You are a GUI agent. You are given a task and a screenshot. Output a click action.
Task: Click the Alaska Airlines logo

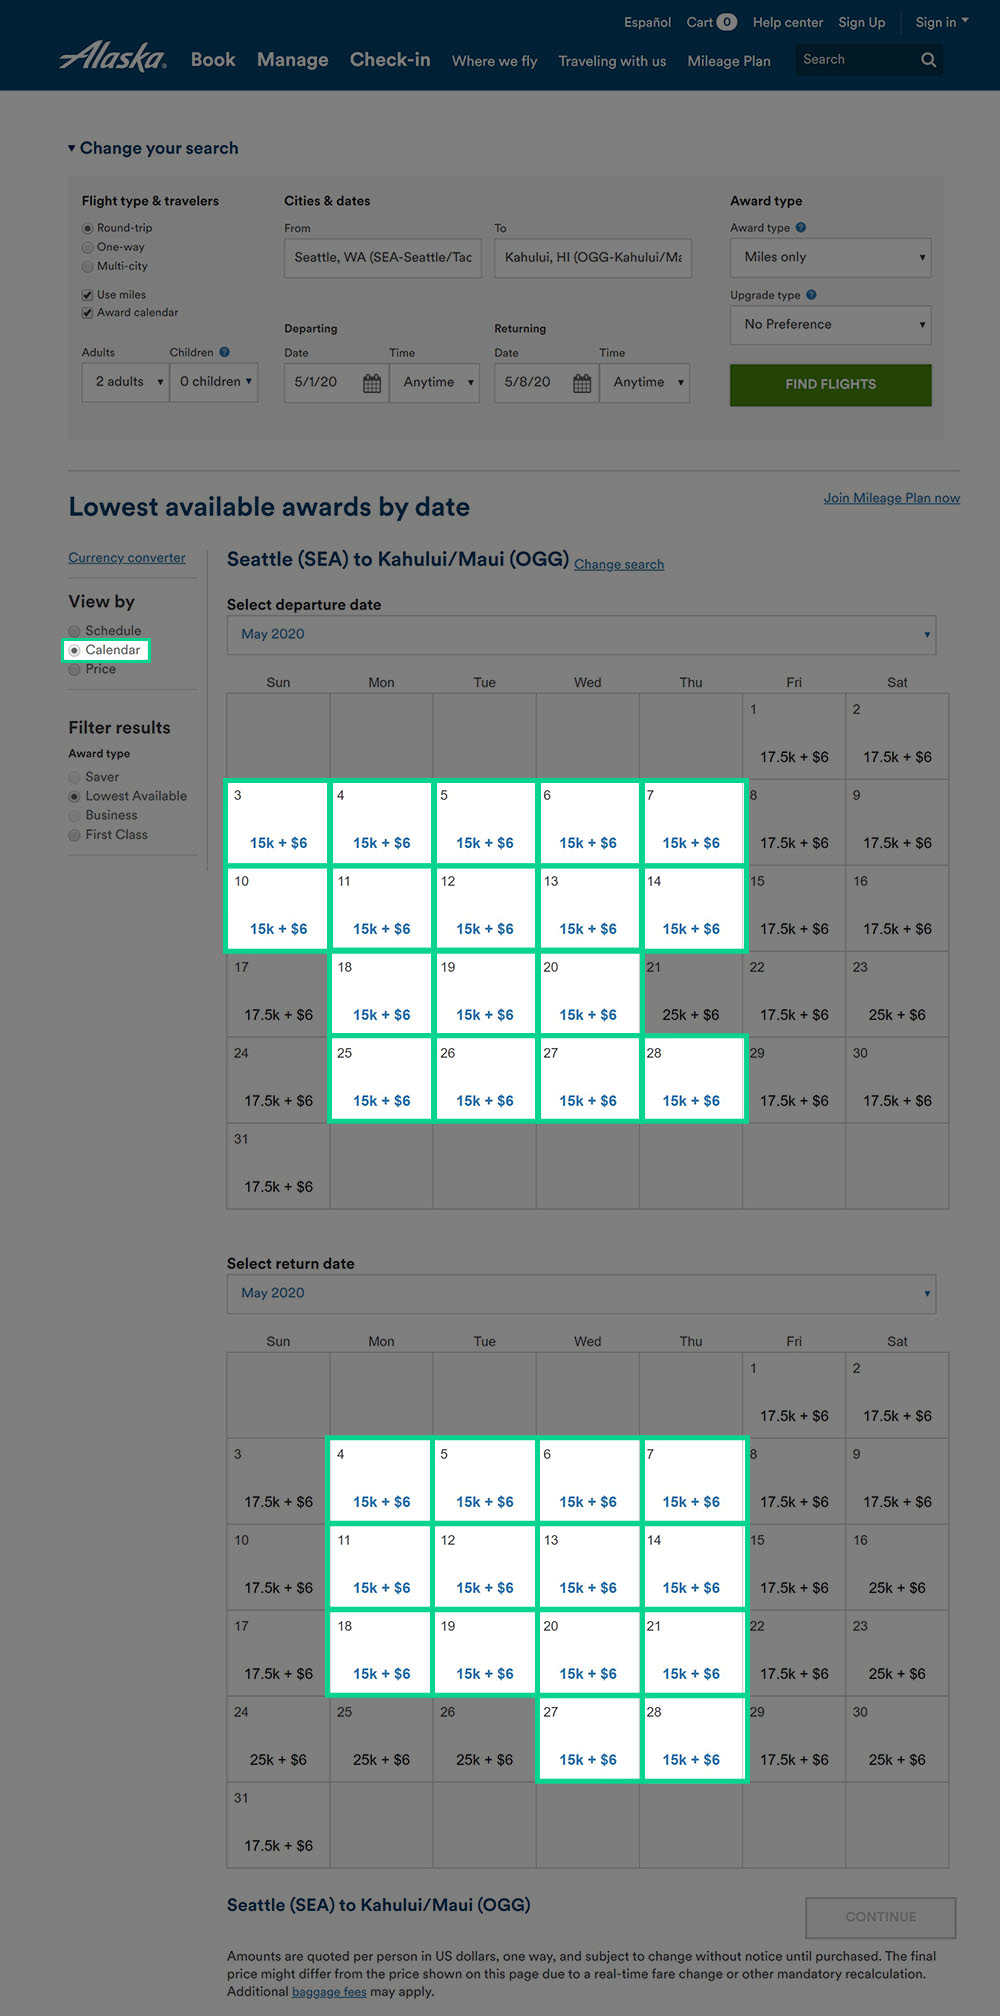(x=112, y=57)
